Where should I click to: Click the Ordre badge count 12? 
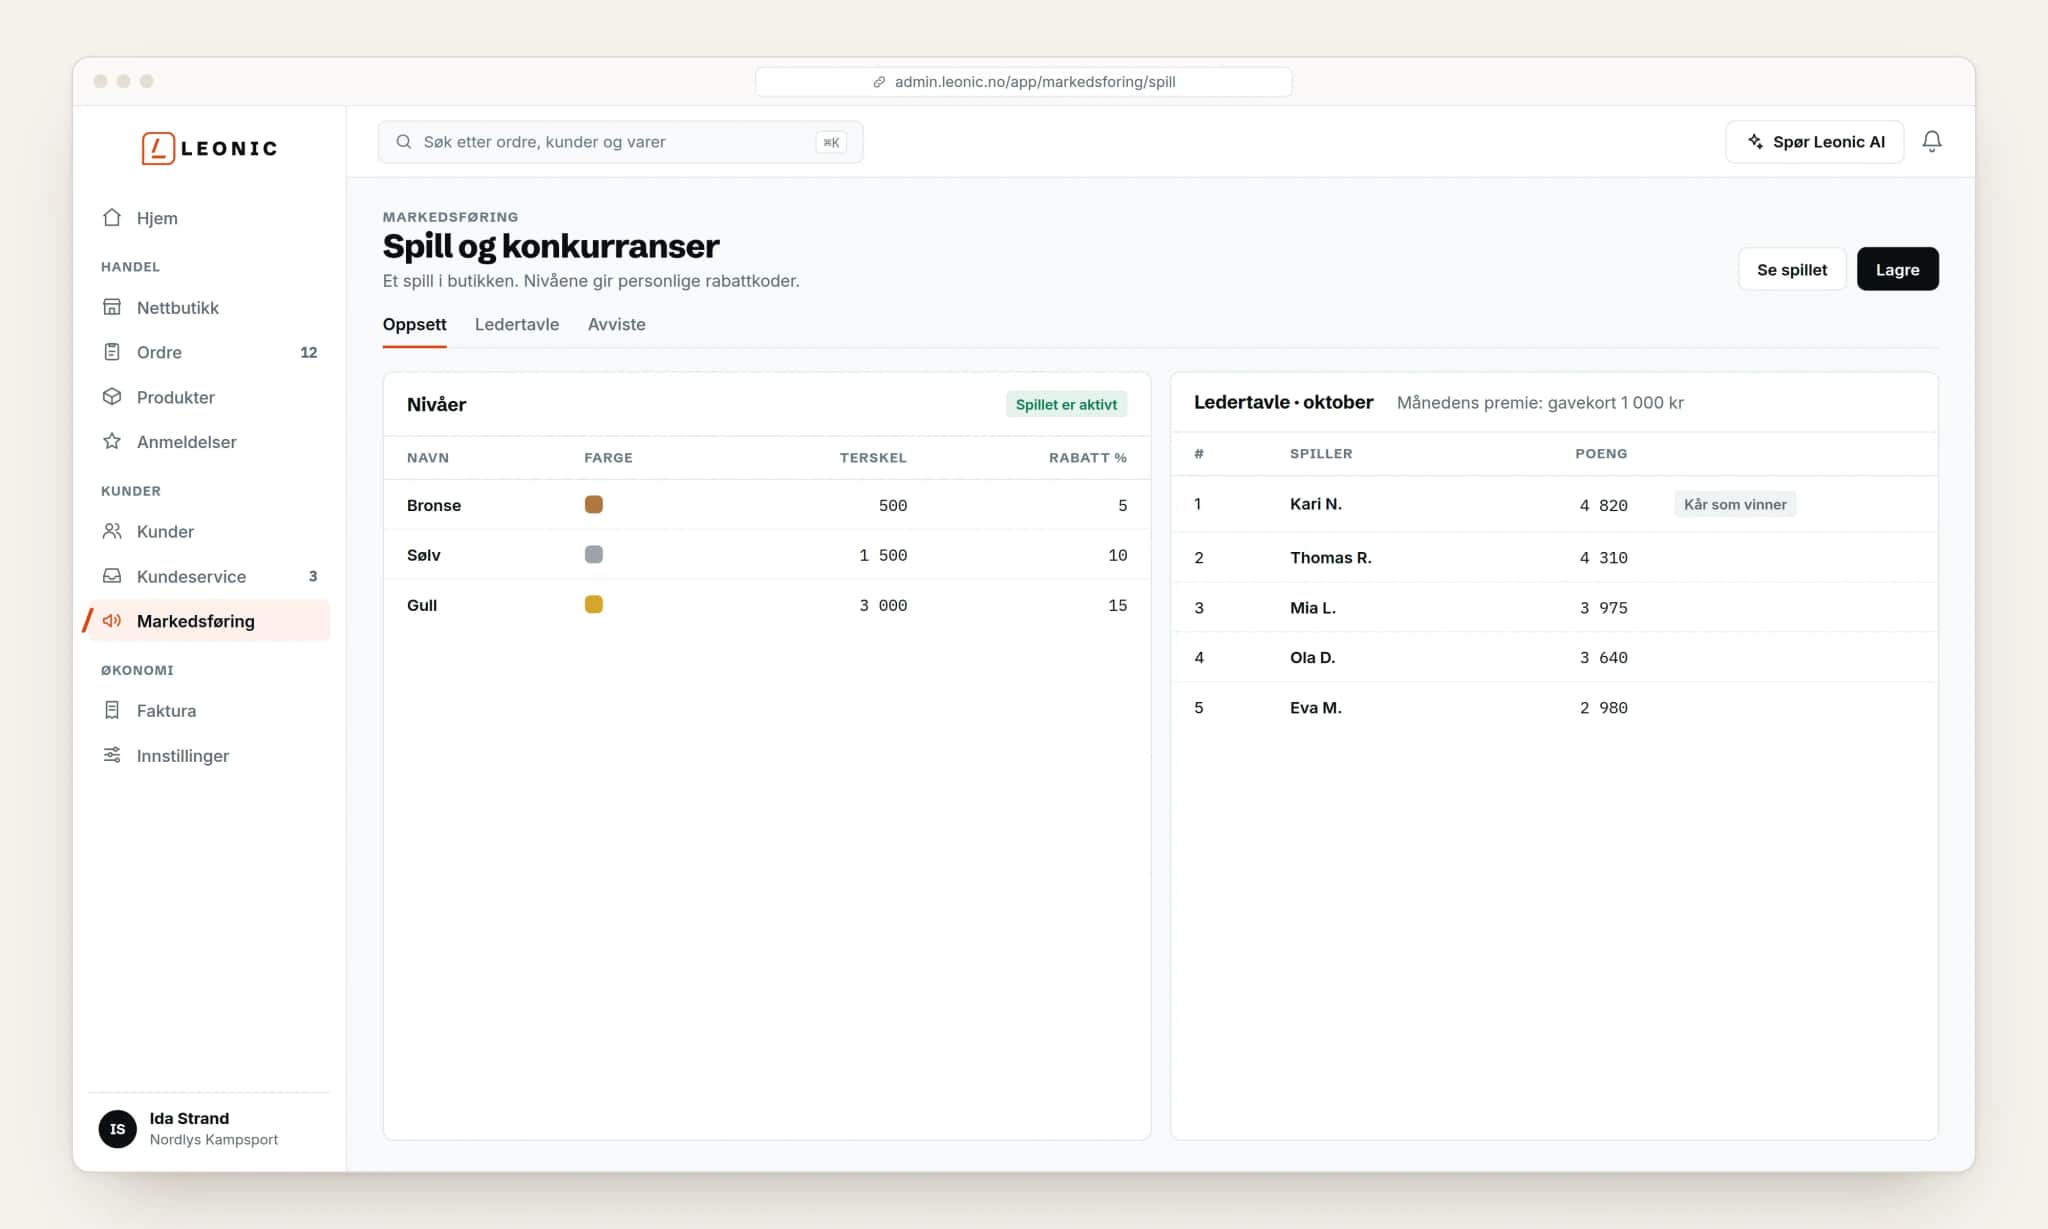(309, 352)
